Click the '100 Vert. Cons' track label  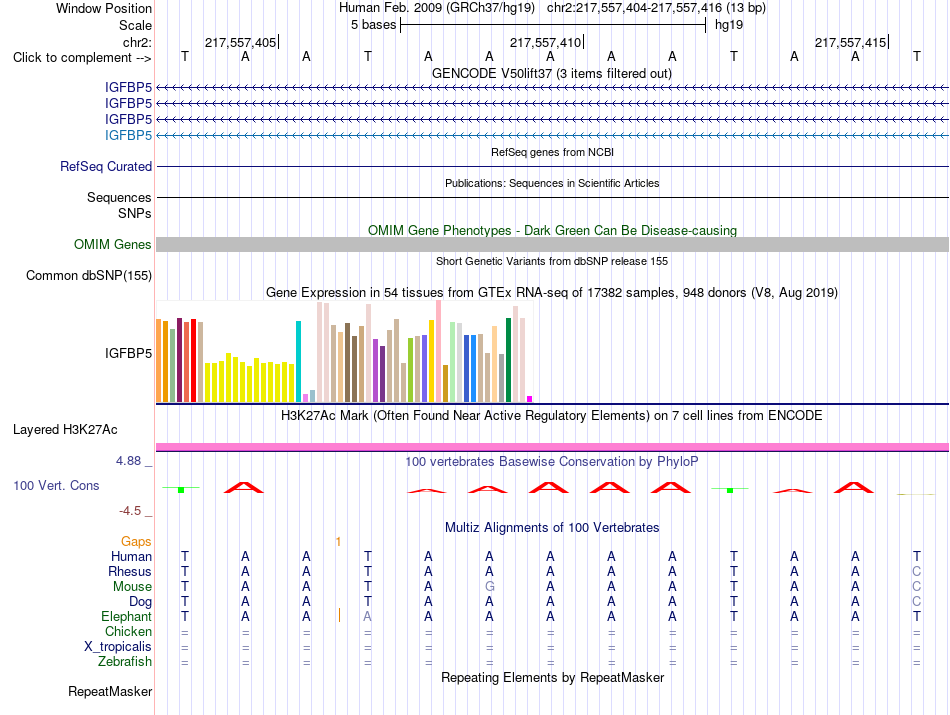56,485
